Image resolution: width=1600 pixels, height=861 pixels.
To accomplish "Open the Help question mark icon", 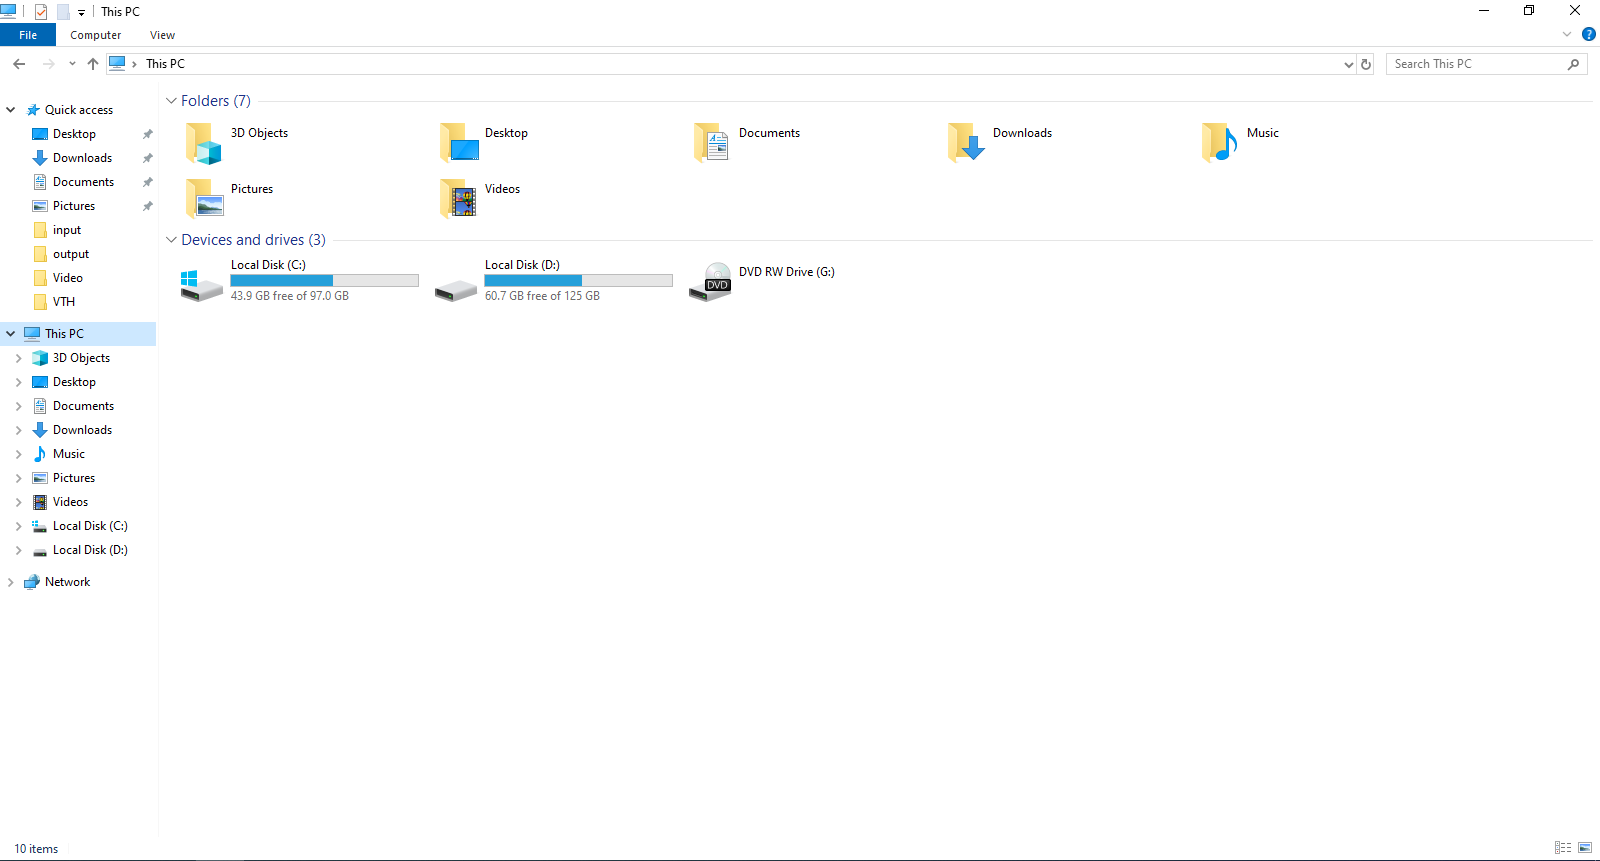I will click(x=1588, y=35).
